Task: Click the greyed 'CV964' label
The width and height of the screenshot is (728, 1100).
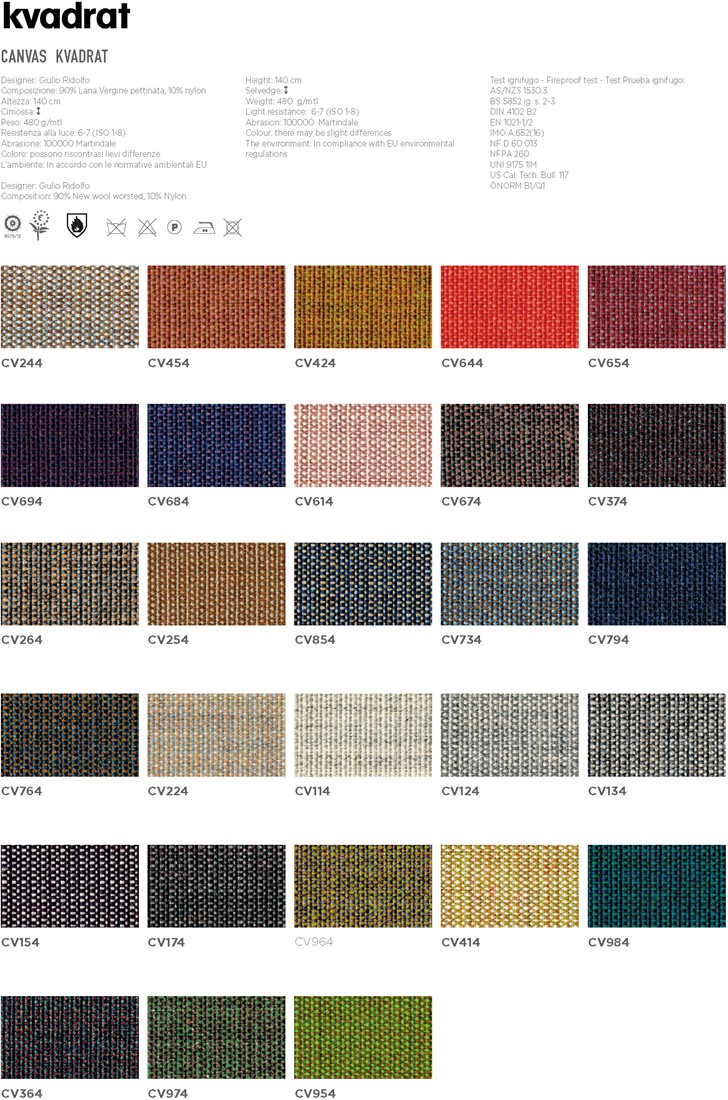Action: (x=314, y=942)
